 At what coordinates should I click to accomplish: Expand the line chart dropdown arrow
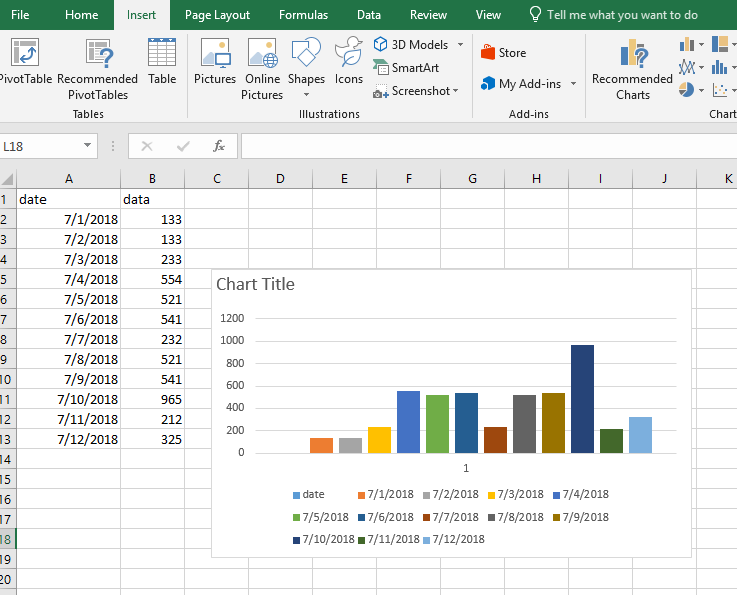tap(701, 67)
